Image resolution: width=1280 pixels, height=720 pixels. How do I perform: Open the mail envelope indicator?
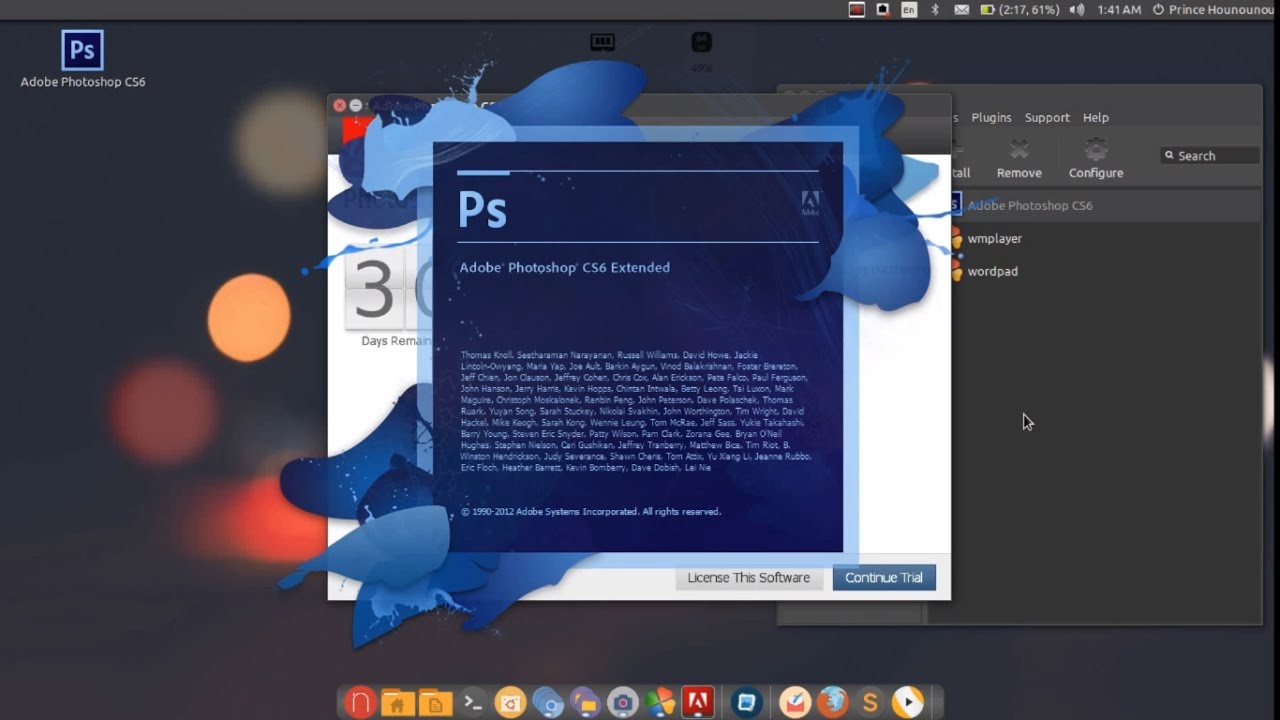pyautogui.click(x=961, y=9)
